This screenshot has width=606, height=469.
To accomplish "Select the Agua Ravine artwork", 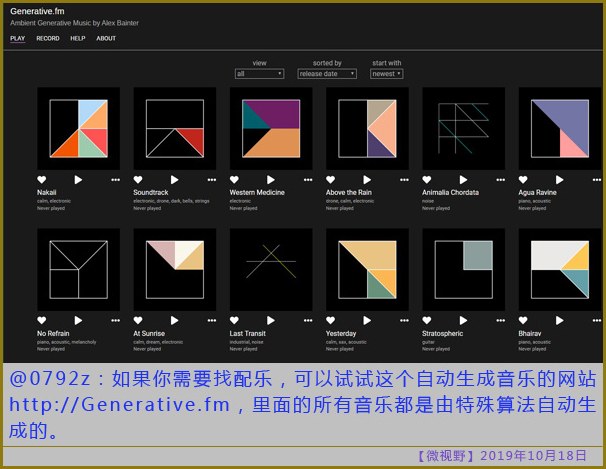I will coord(560,129).
